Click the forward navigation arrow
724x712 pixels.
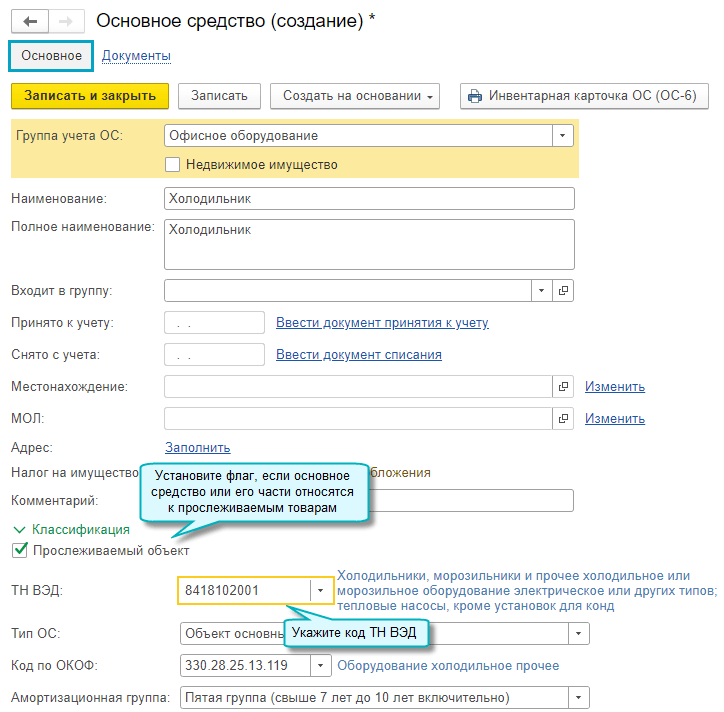65,21
